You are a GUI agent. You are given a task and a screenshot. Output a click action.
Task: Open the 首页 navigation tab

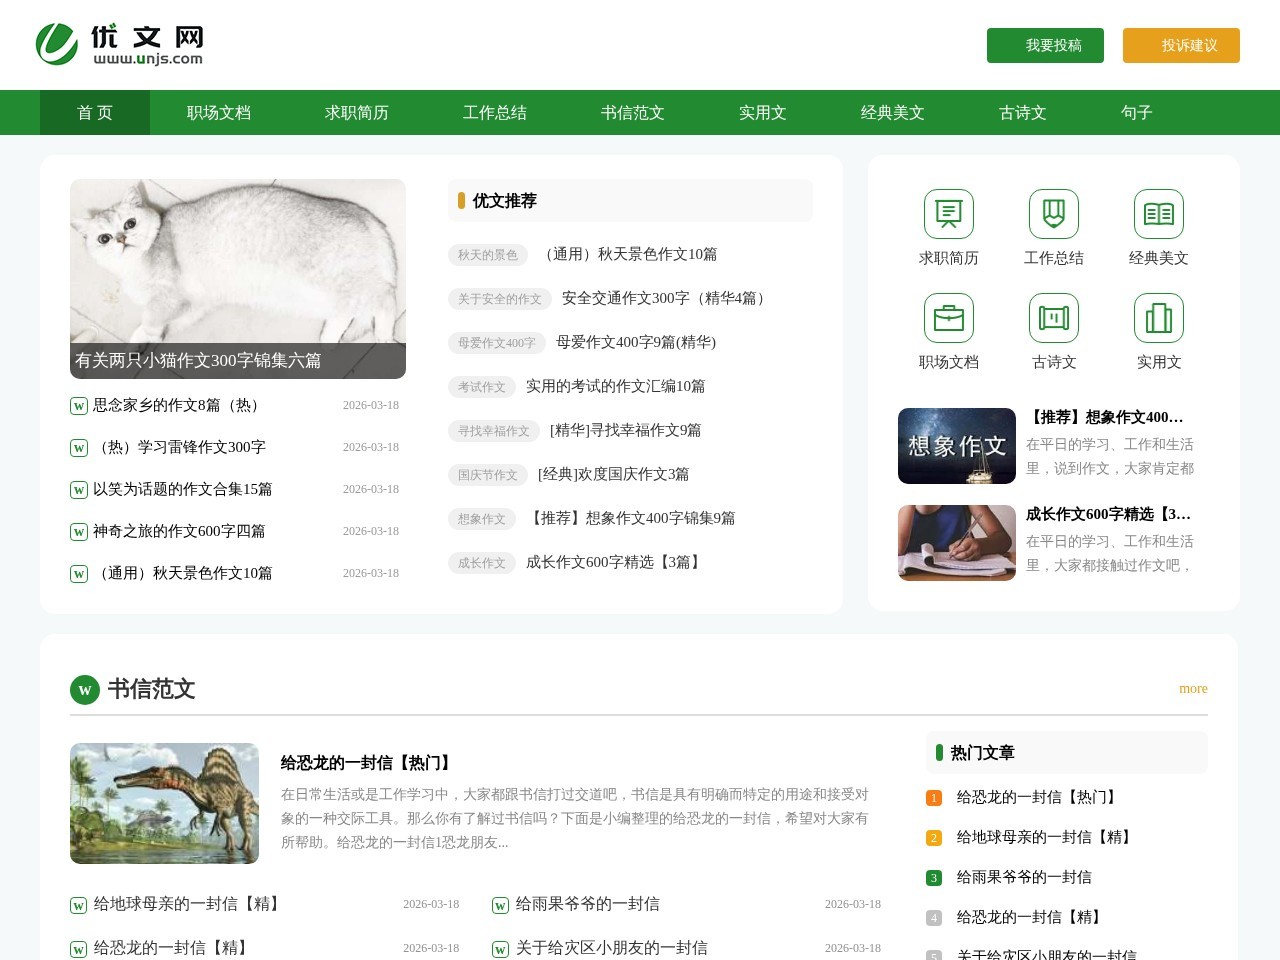click(x=94, y=112)
